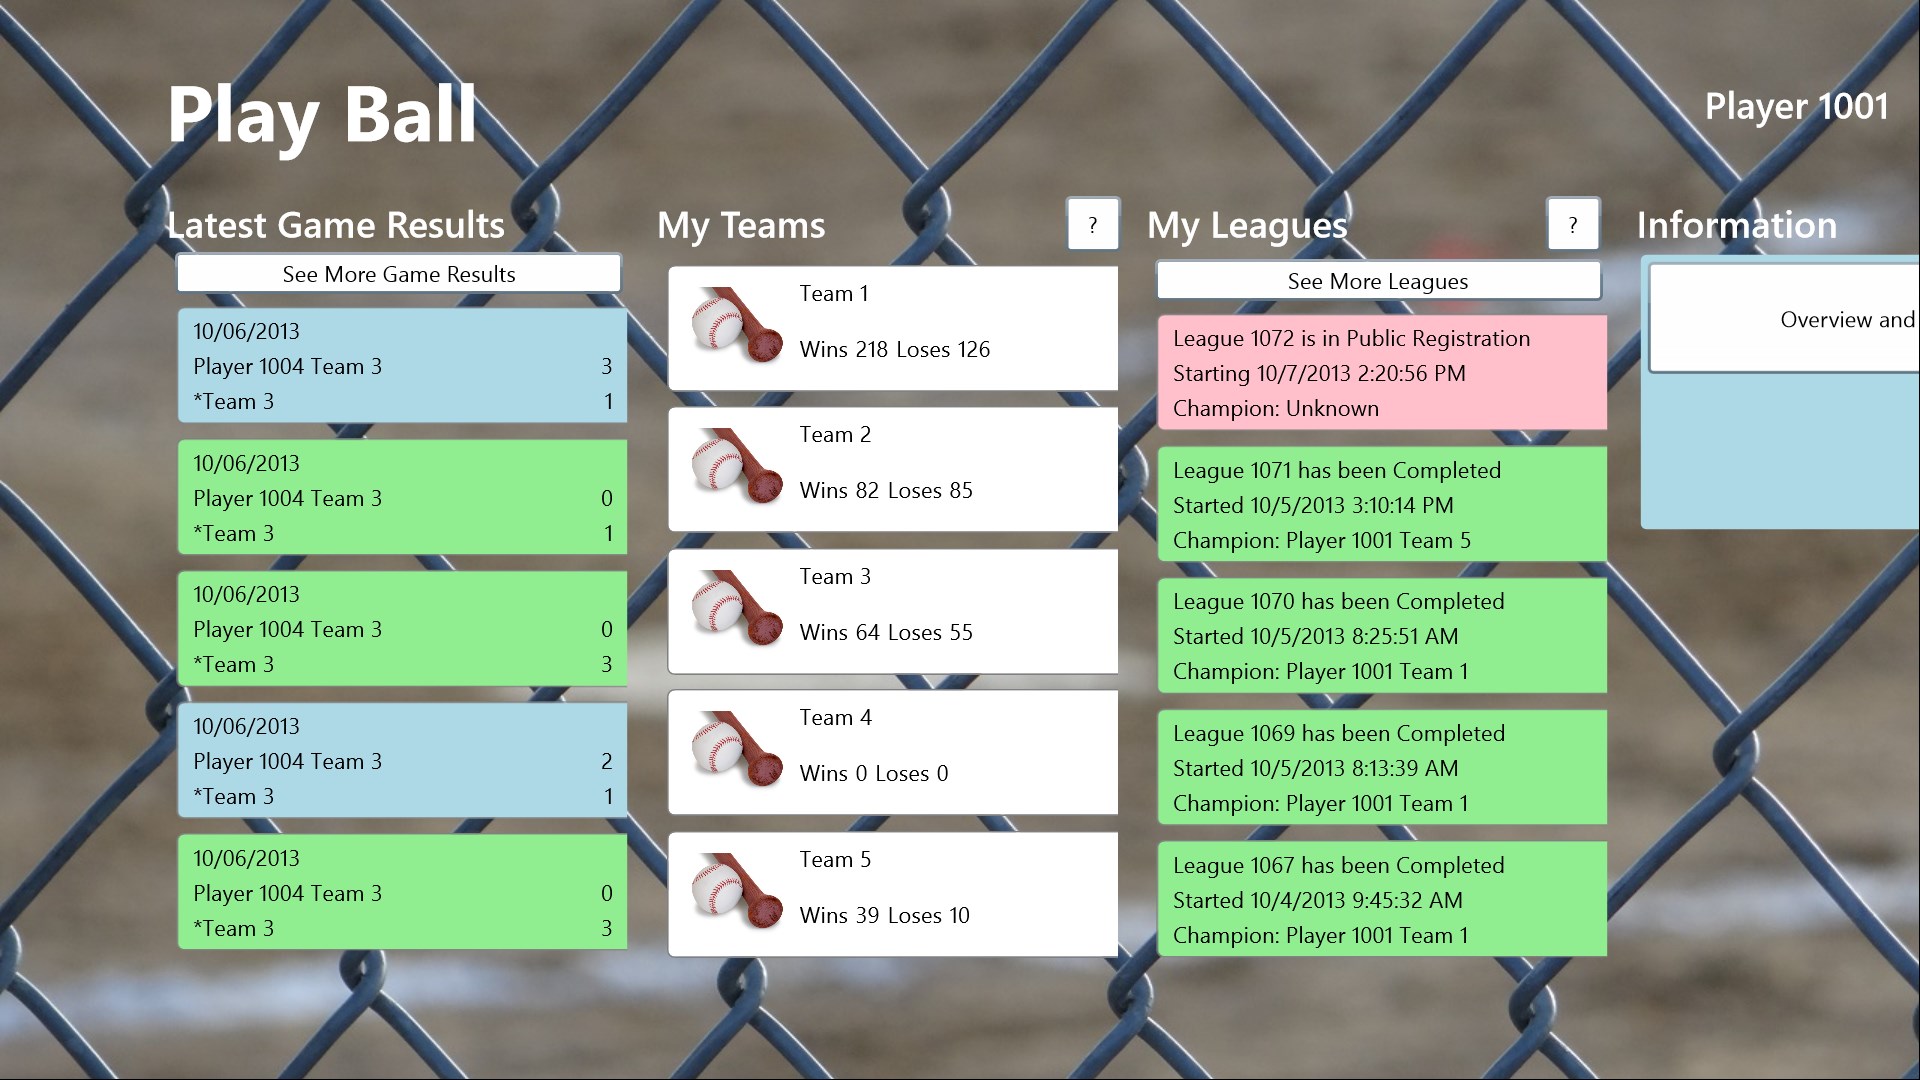Click the My Teams help question mark icon
This screenshot has height=1080, width=1920.
(x=1092, y=222)
